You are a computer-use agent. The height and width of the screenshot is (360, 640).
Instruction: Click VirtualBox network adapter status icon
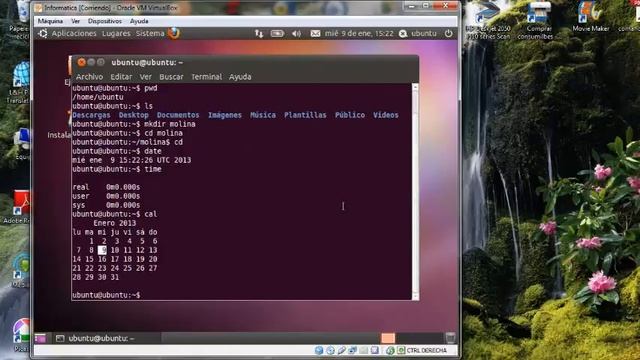pyautogui.click(x=352, y=351)
